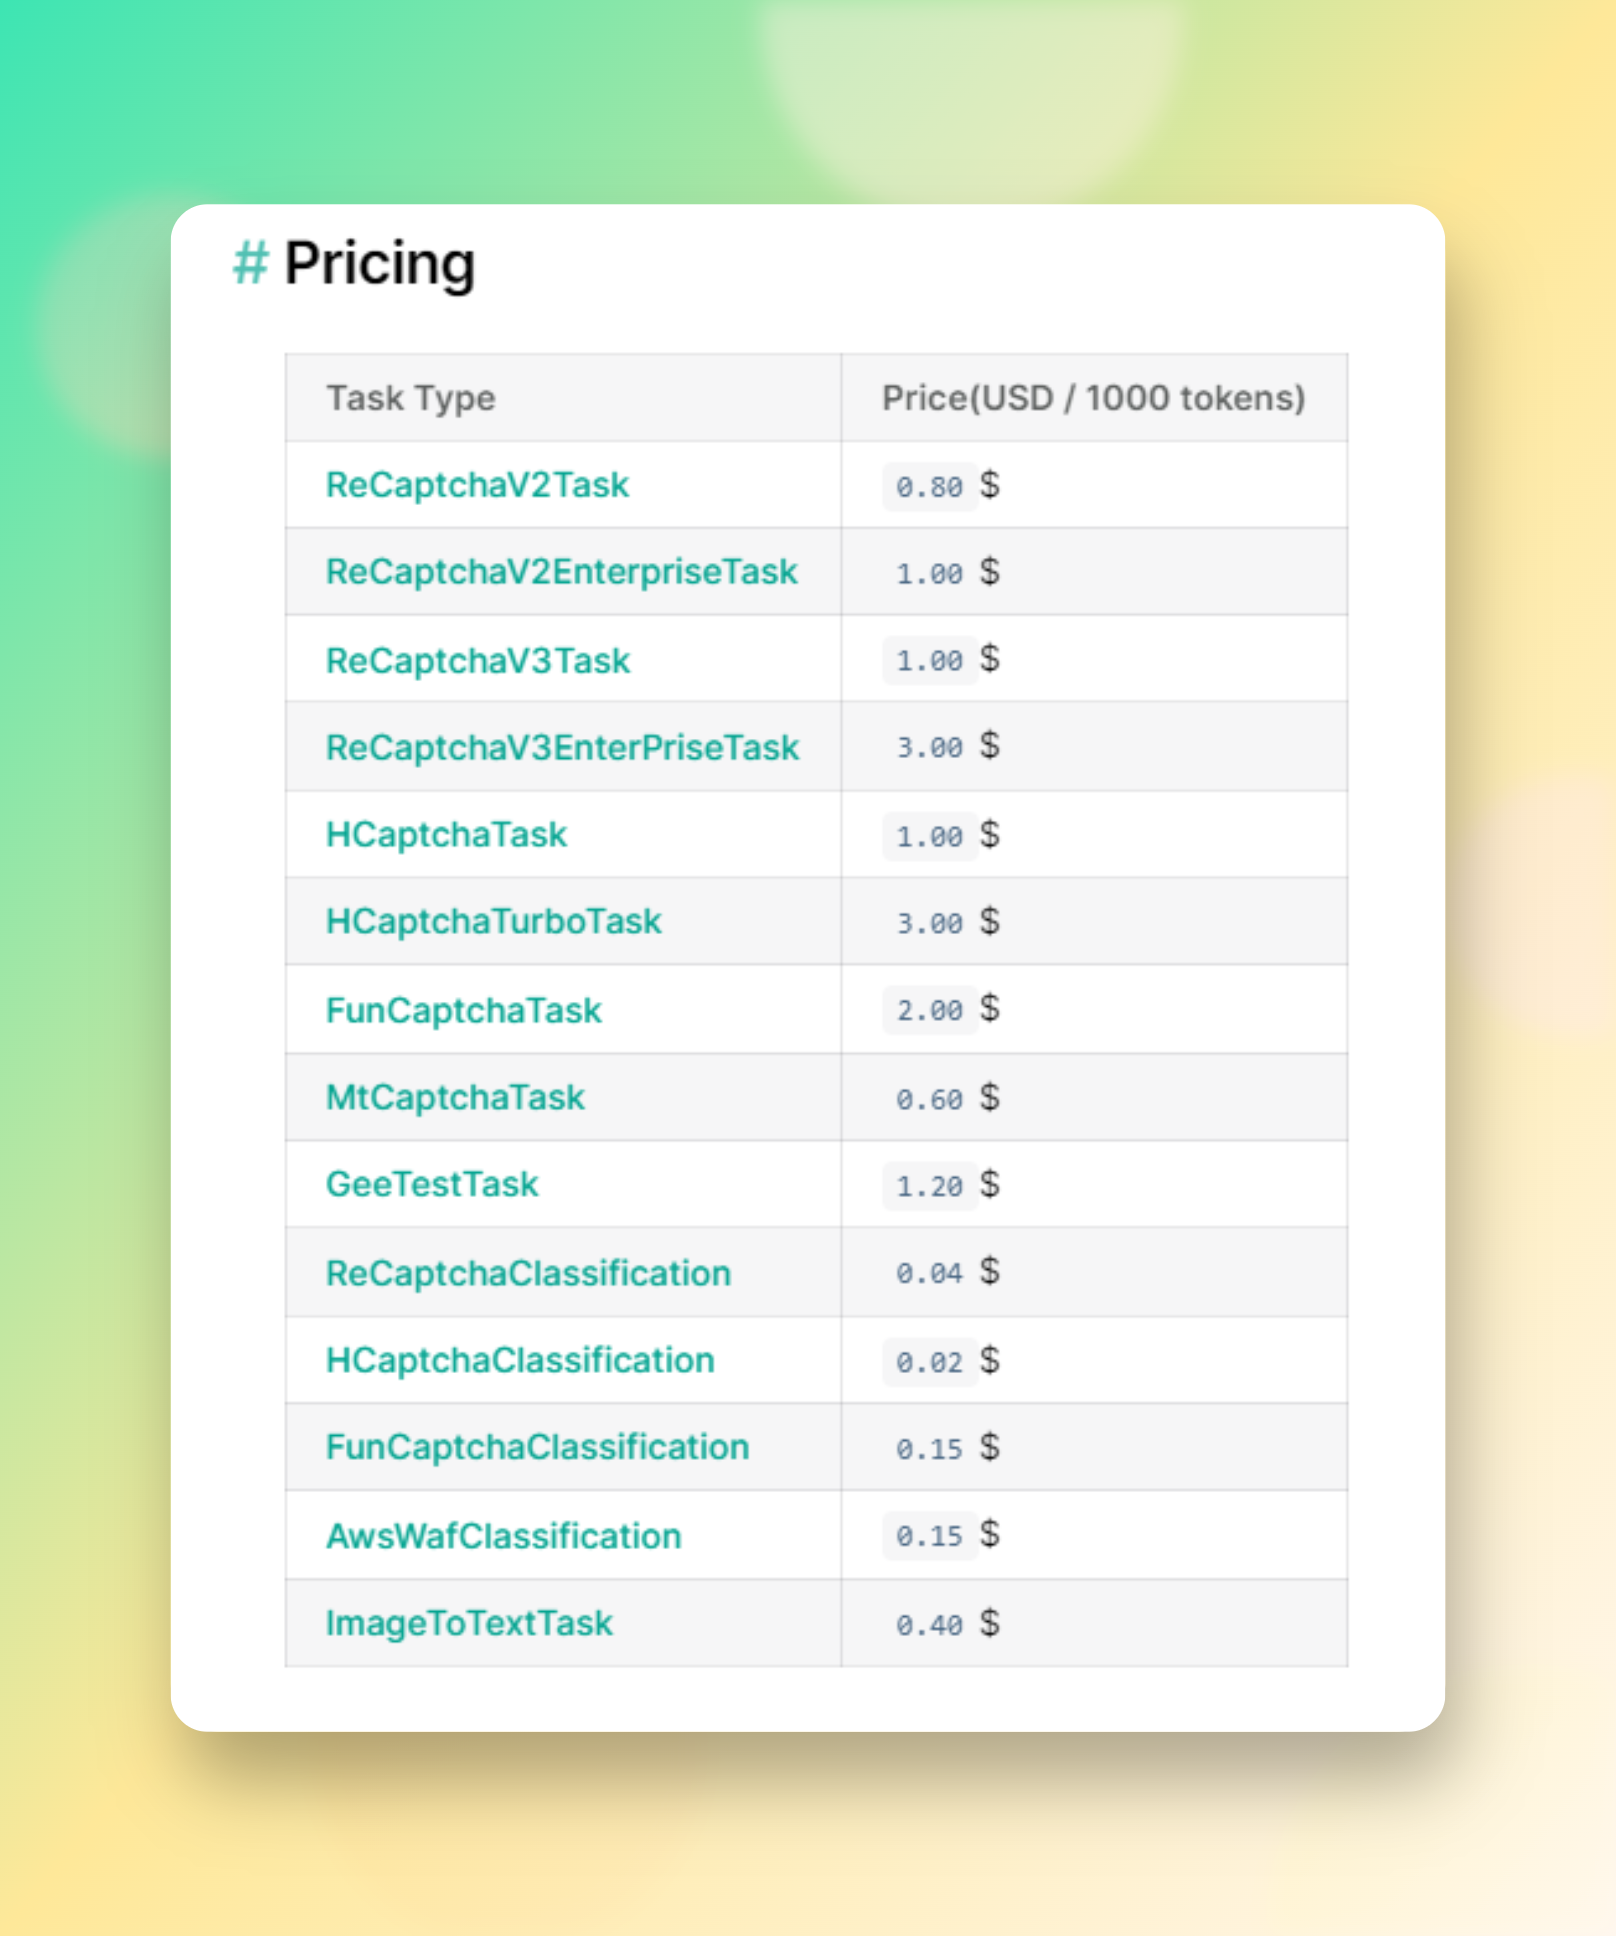This screenshot has height=1936, width=1616.
Task: Select the 0.80 price badge for ReCaptchaV2Task
Action: pos(929,486)
